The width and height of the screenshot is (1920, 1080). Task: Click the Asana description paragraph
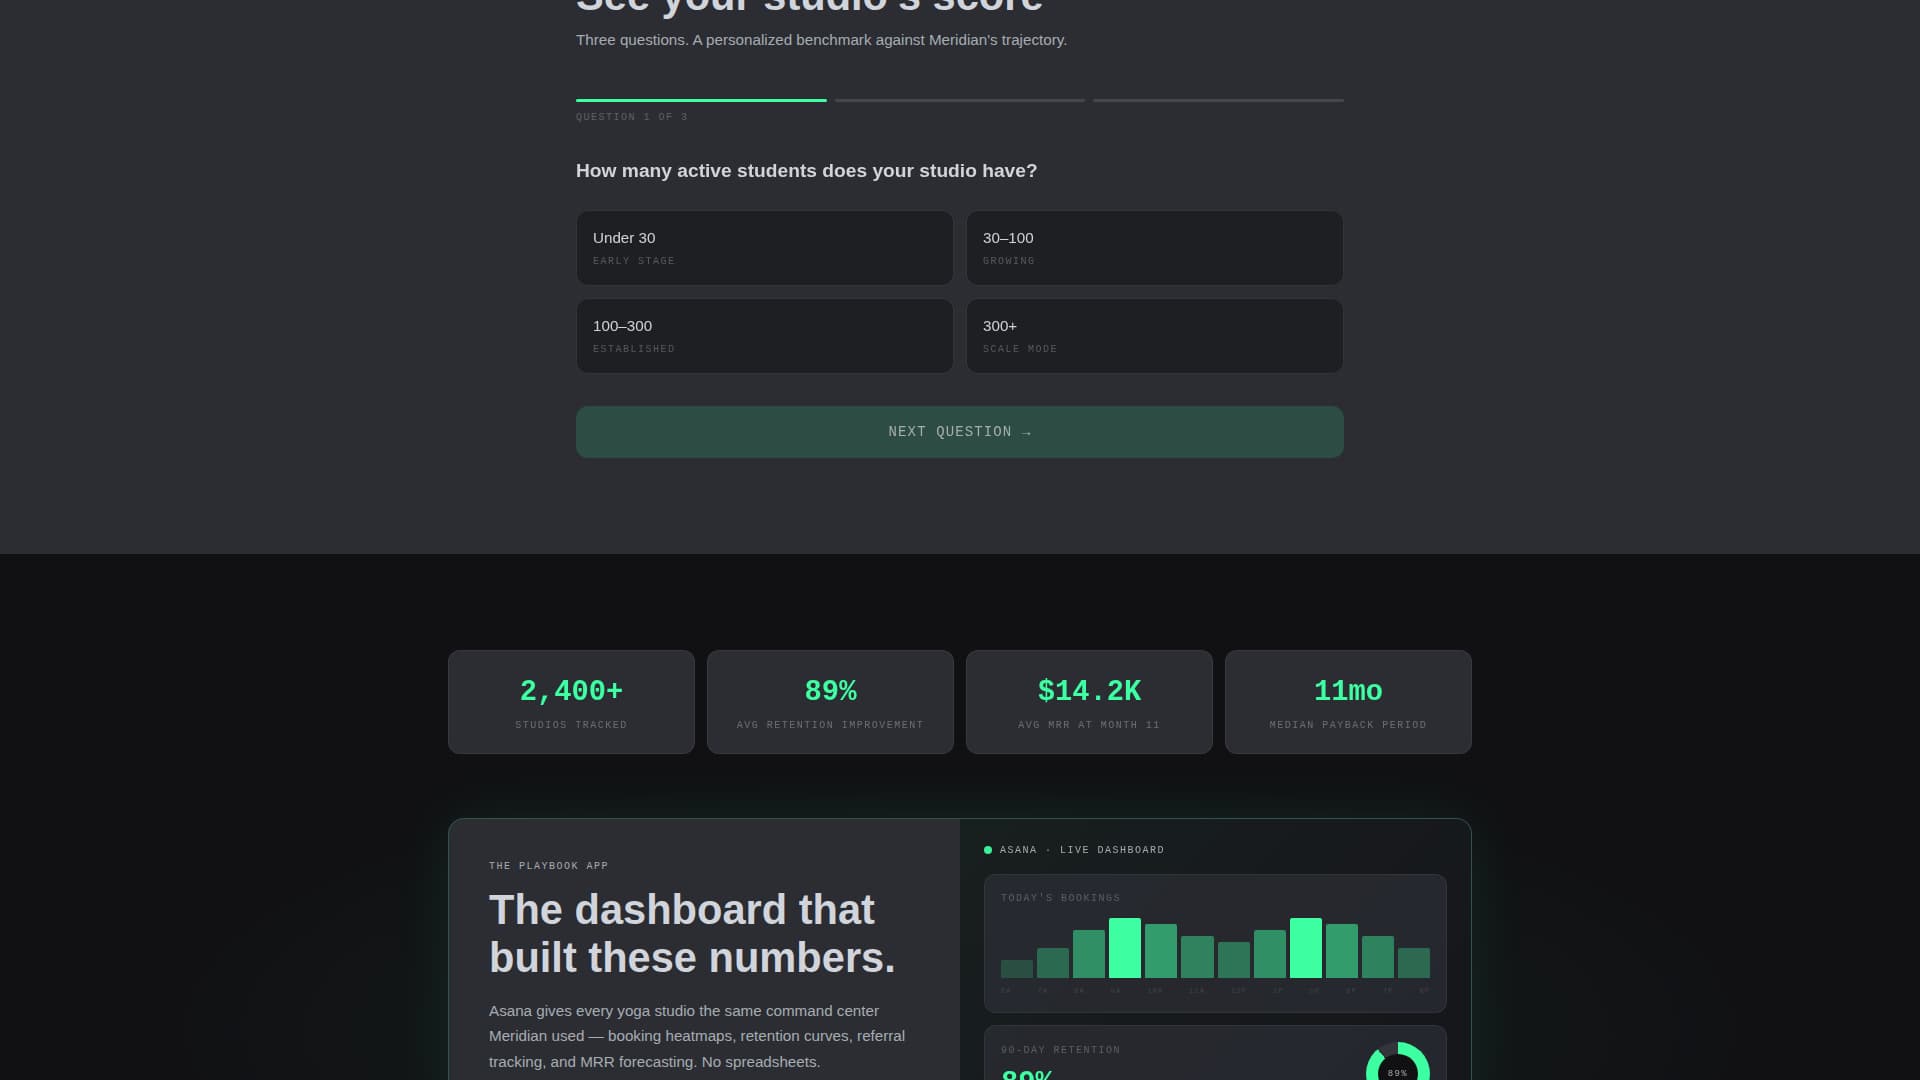[x=697, y=1036]
